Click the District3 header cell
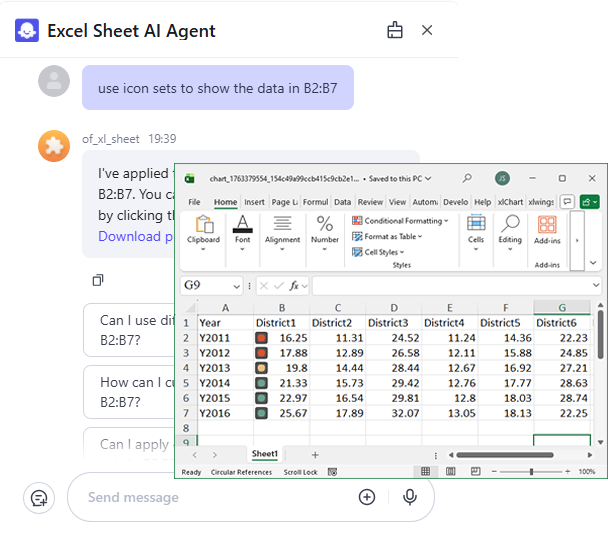608x533 pixels. coord(394,323)
